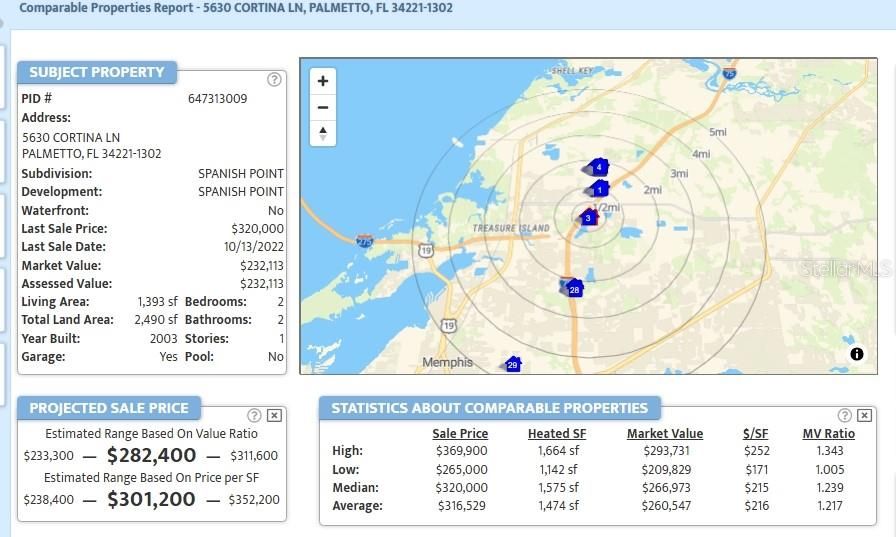
Task: Open help for Subject Property panel
Action: tap(274, 80)
